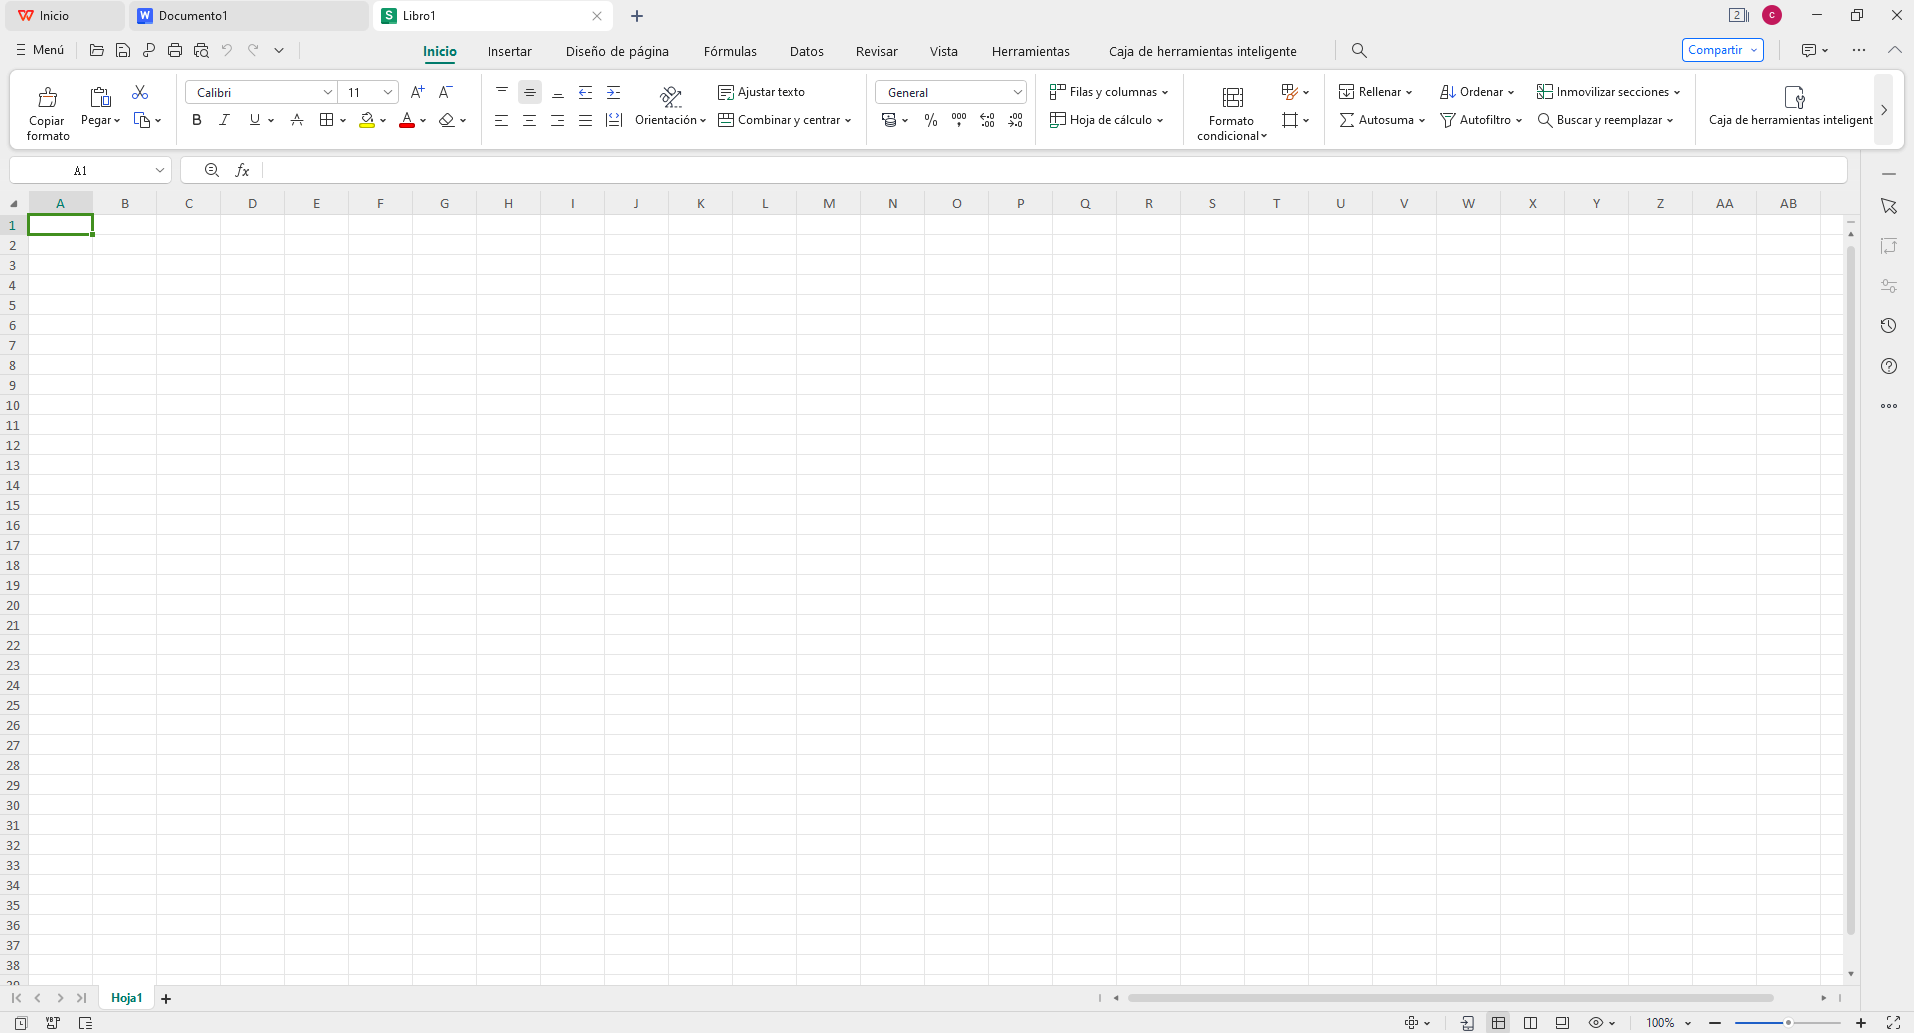The height and width of the screenshot is (1033, 1914).
Task: Click the Orientación text rotation icon
Action: pos(670,97)
